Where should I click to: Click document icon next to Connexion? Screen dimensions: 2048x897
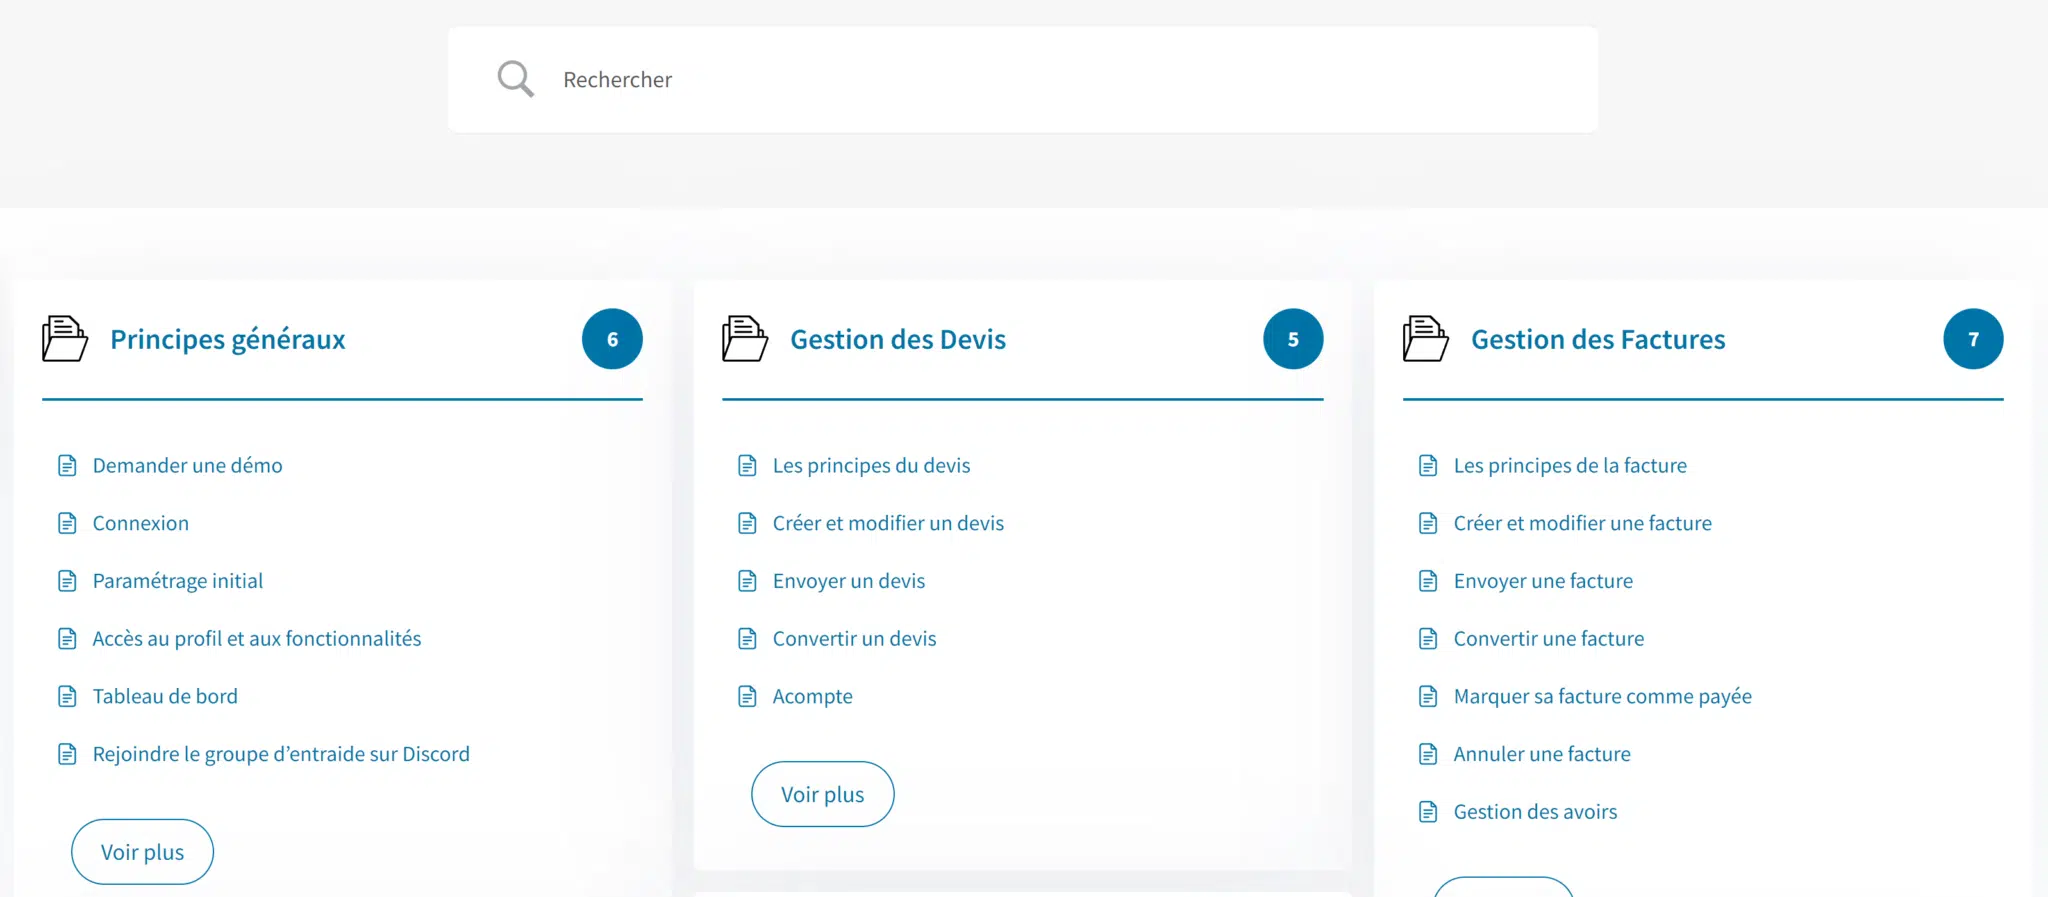click(x=67, y=523)
